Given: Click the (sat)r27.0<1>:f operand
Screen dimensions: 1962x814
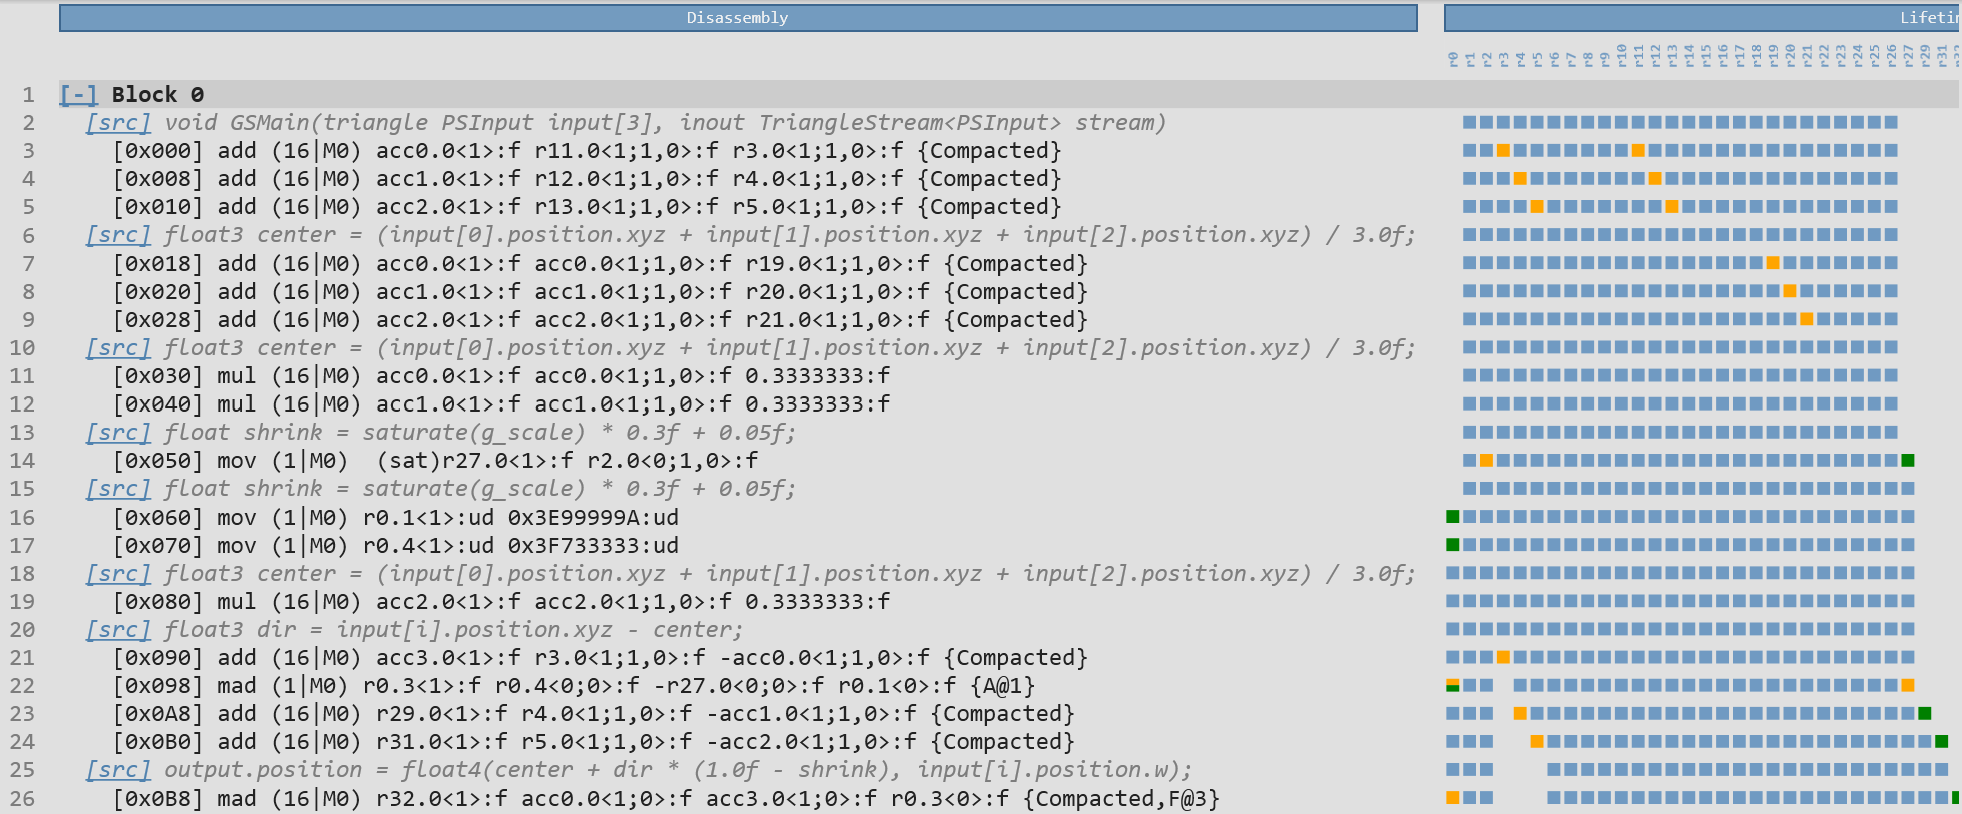Looking at the screenshot, I should click(475, 461).
